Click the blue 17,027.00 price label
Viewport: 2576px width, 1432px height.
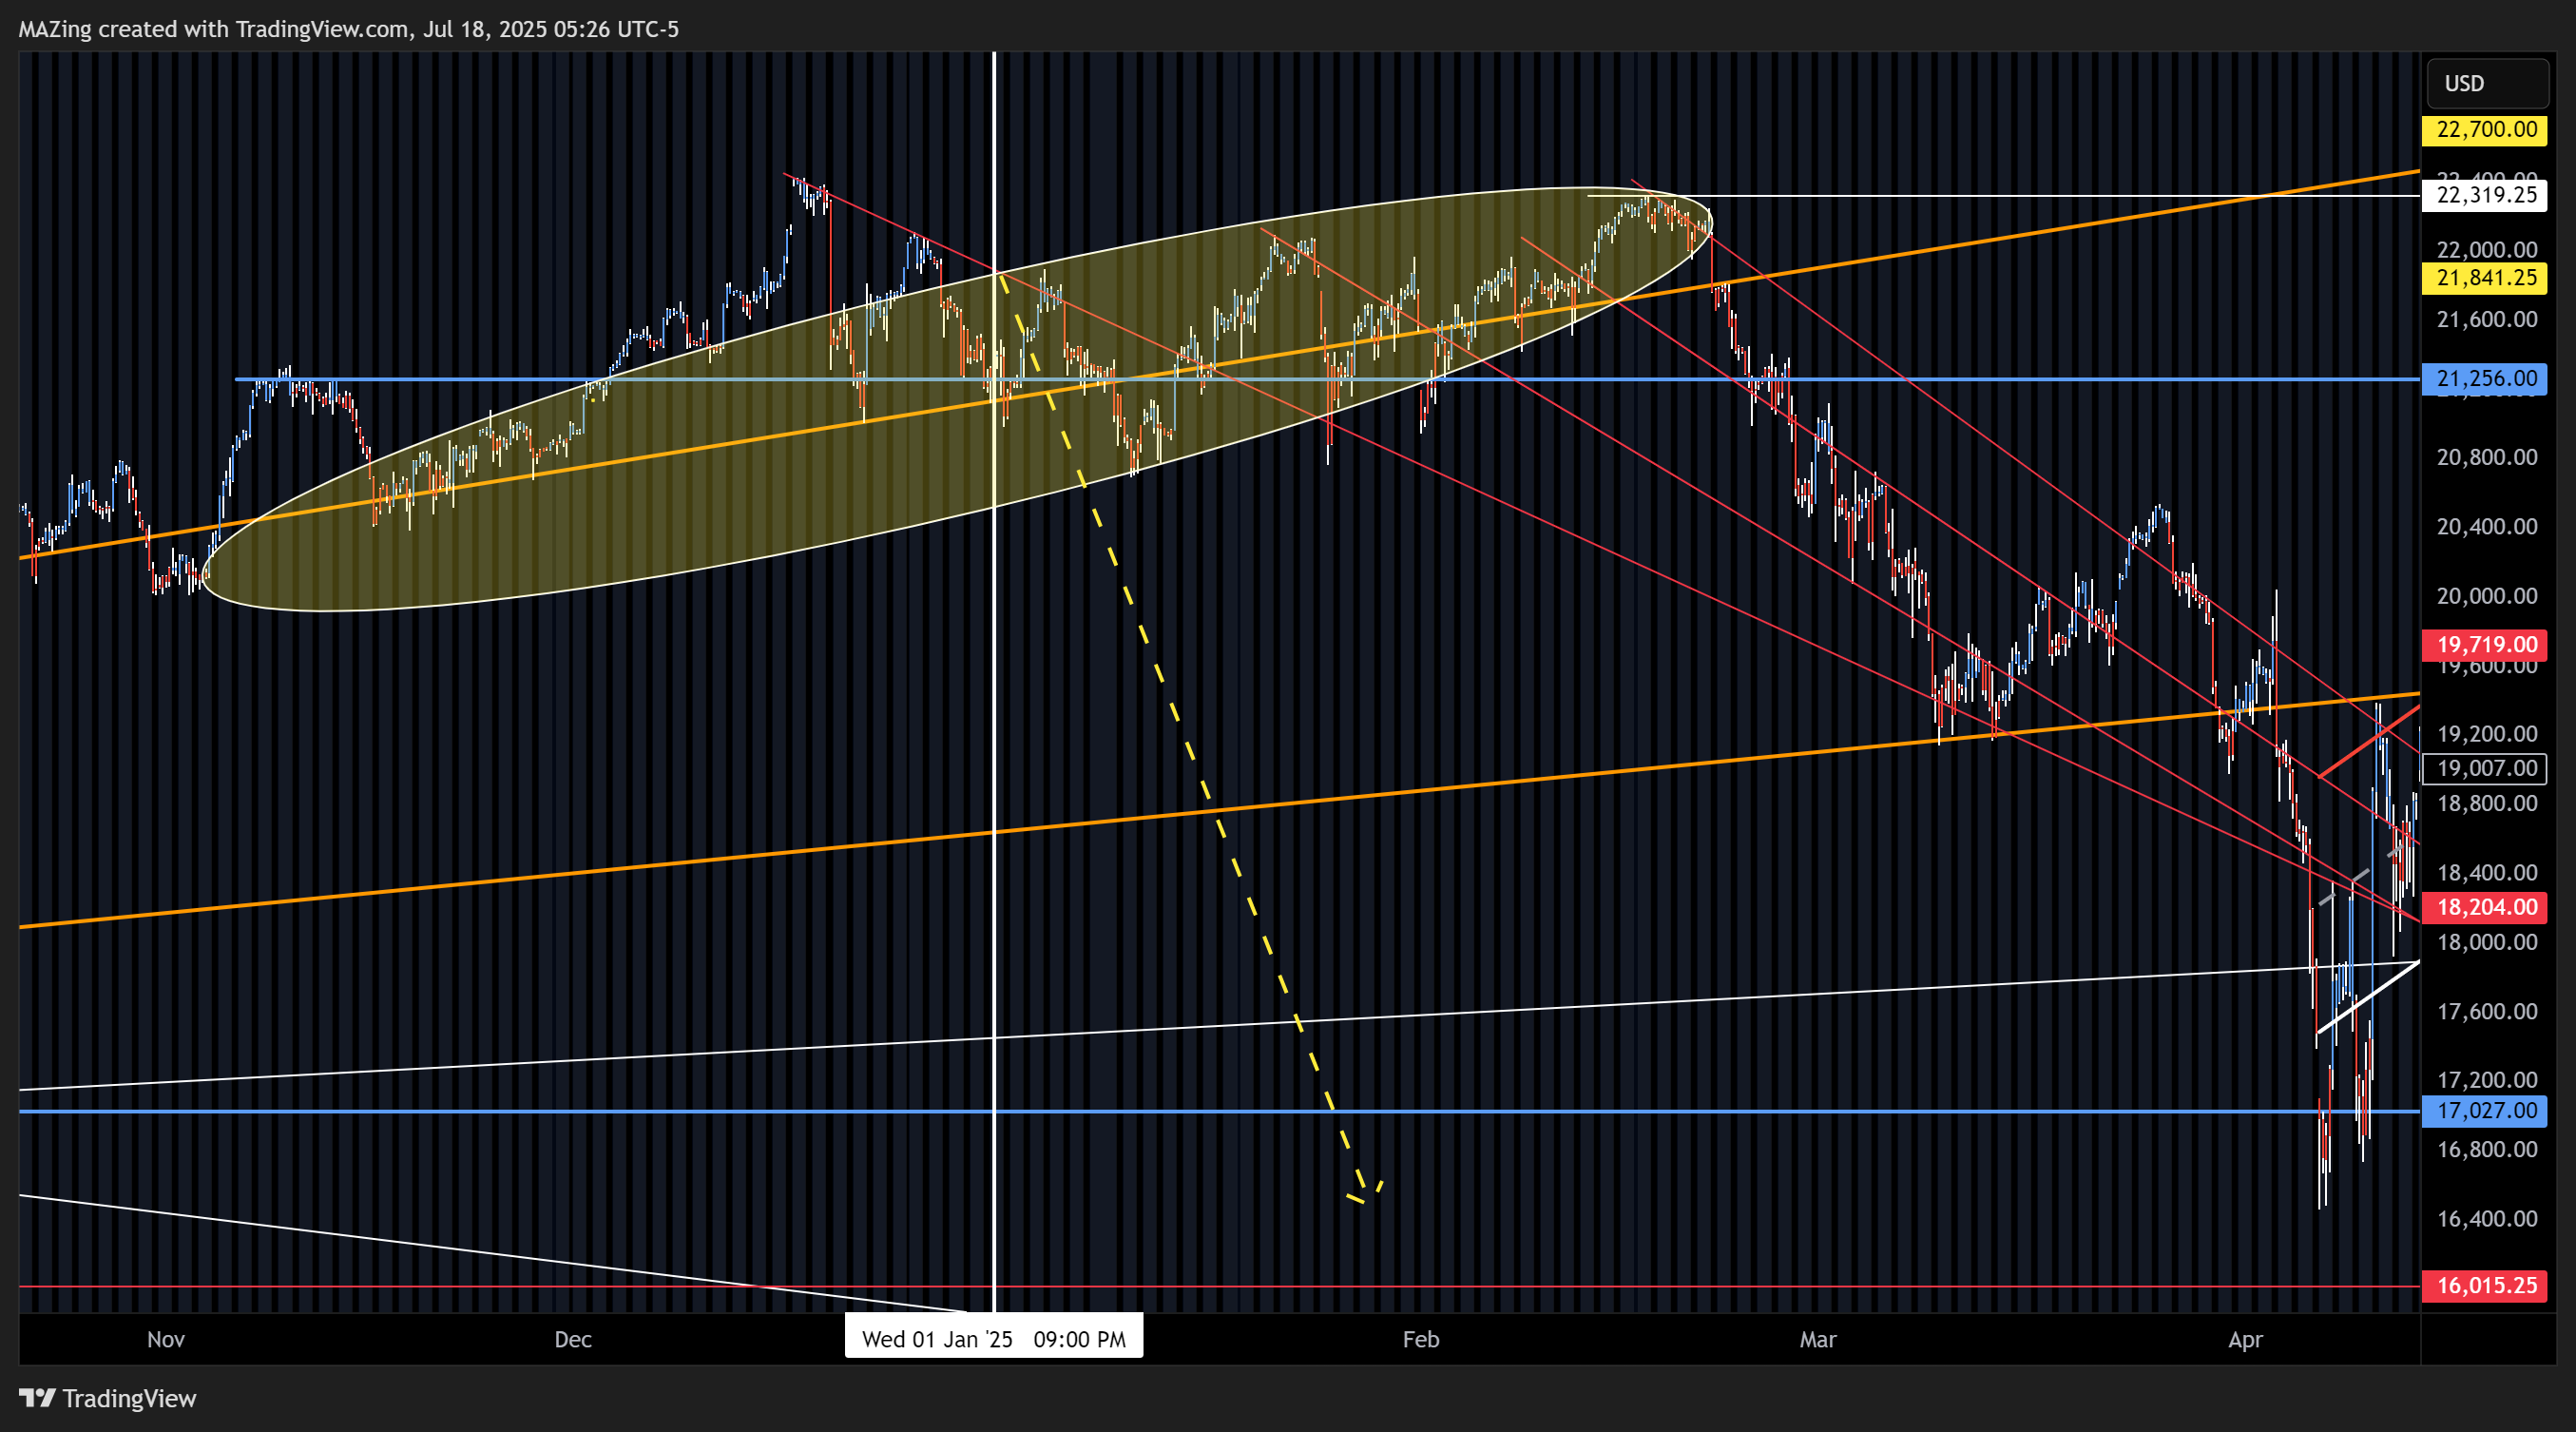click(2486, 1111)
